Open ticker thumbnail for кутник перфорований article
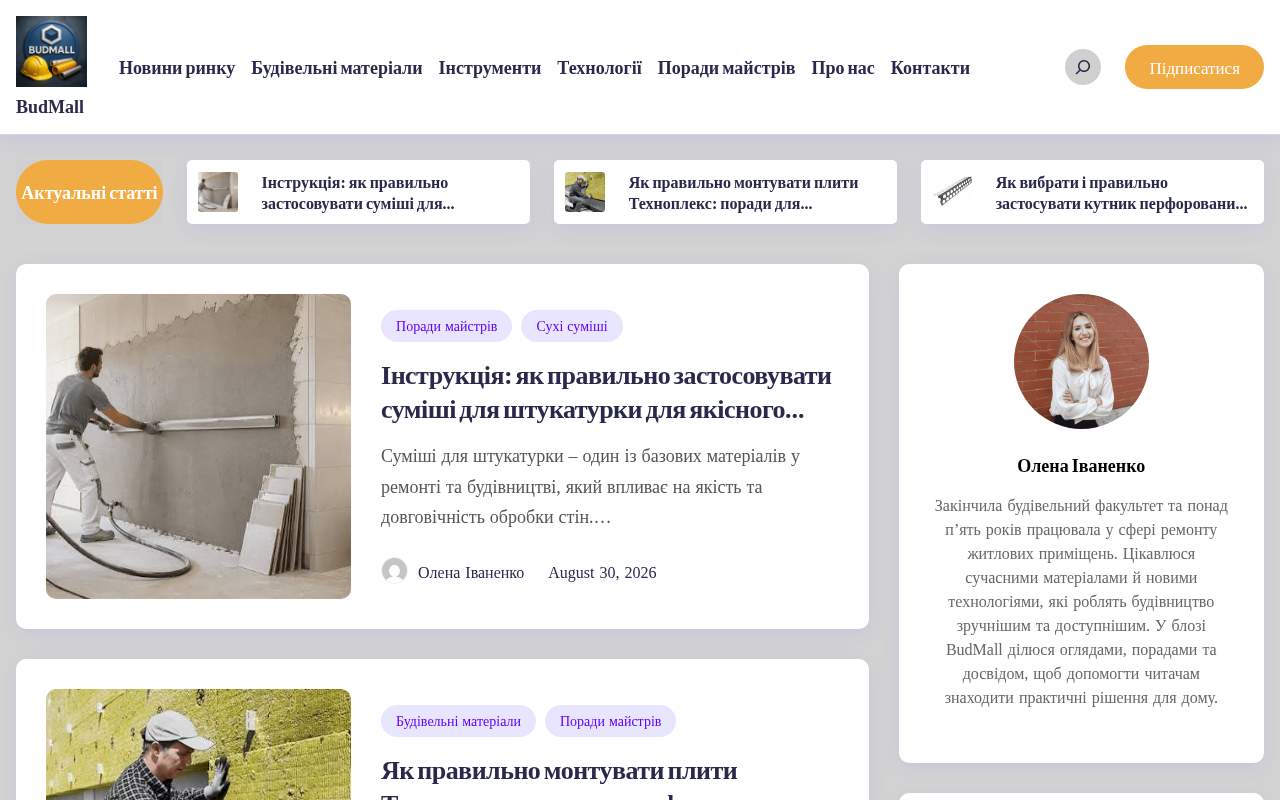Viewport: 1280px width, 800px height. (x=952, y=192)
